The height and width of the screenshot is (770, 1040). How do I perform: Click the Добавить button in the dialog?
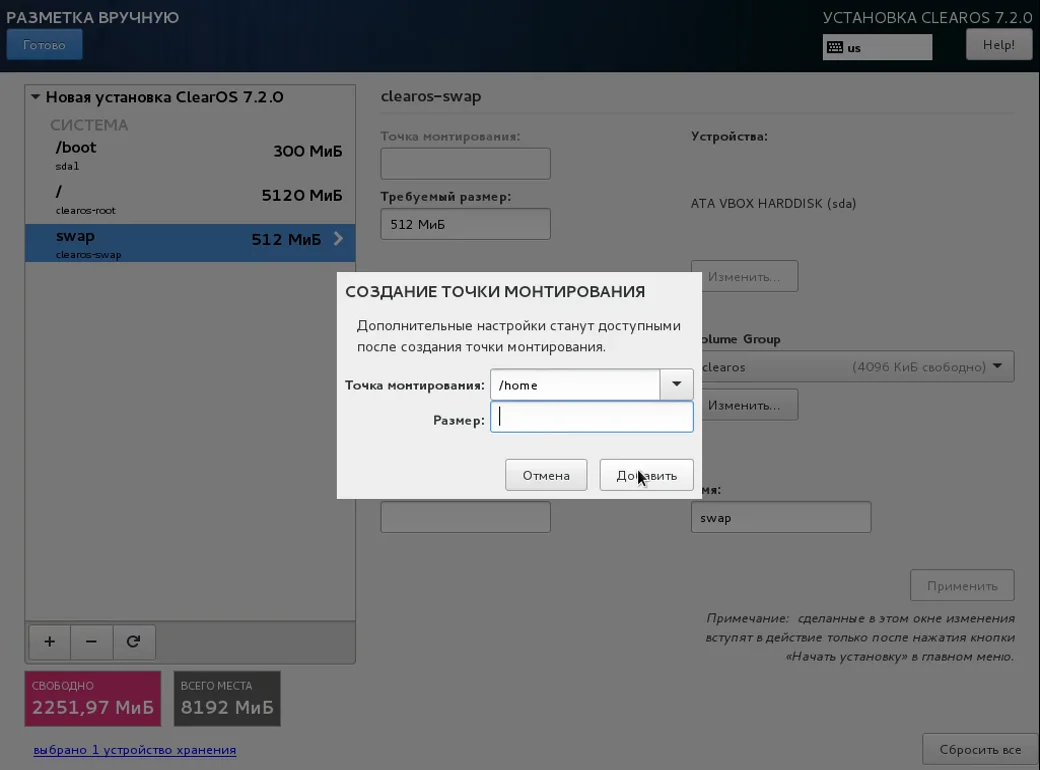point(646,475)
